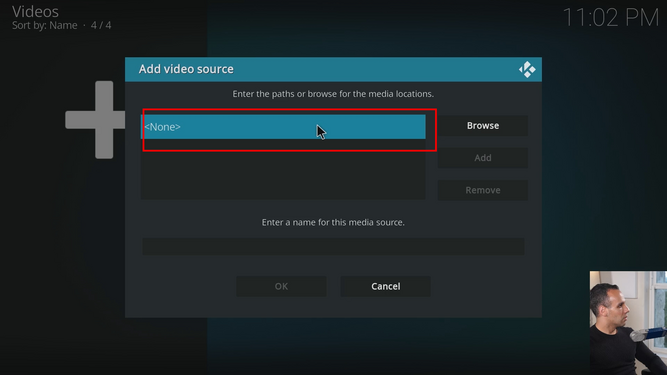Click the mouse cursor spot in path row
The image size is (667, 375).
point(321,132)
